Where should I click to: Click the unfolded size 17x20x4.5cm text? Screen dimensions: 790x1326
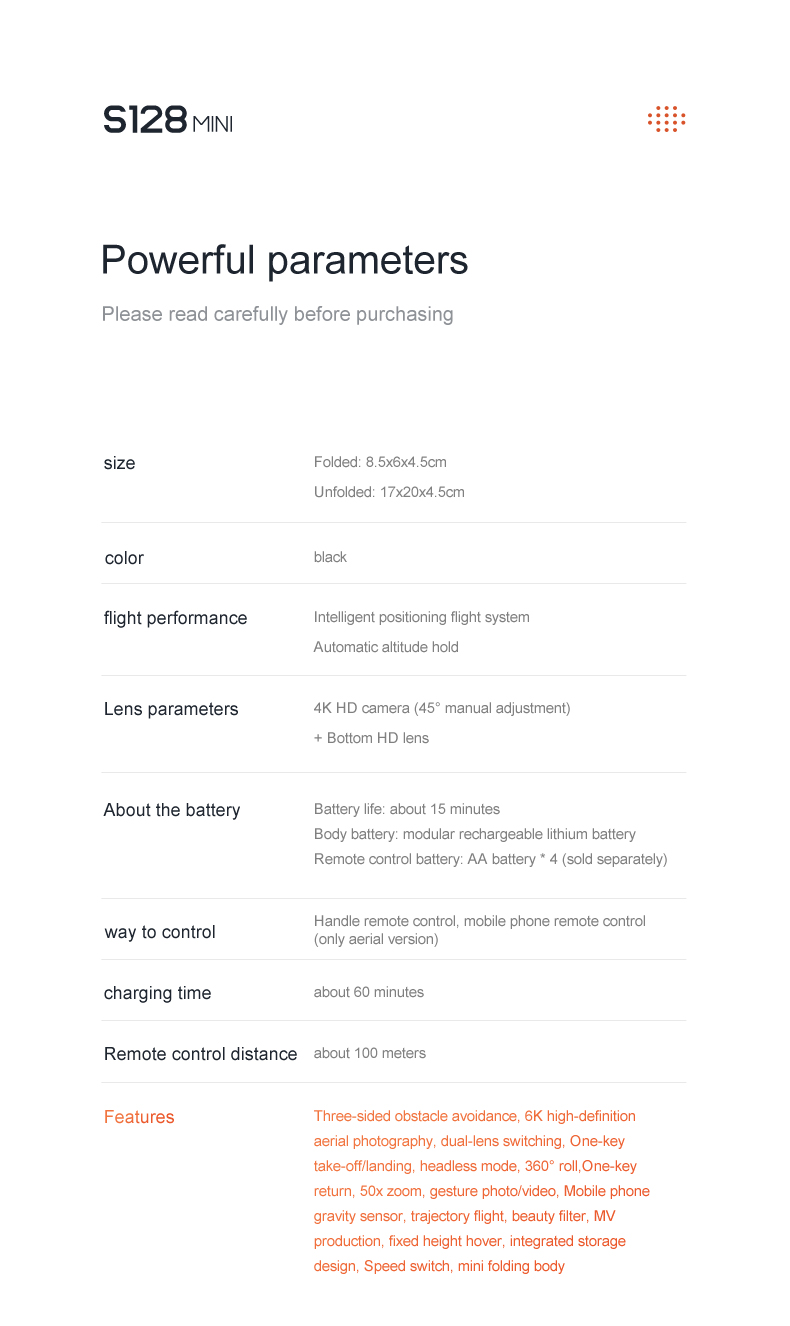[389, 492]
